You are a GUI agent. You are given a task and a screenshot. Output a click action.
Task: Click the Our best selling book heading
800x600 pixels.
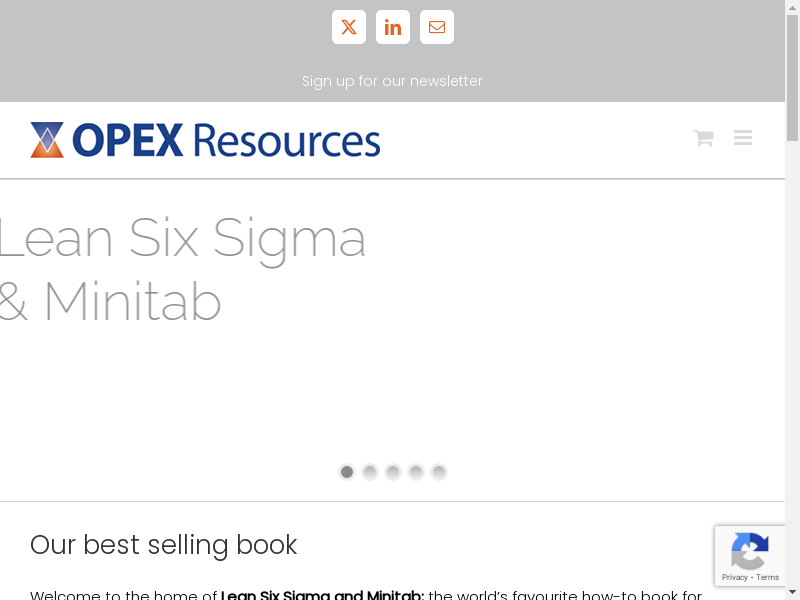coord(164,545)
